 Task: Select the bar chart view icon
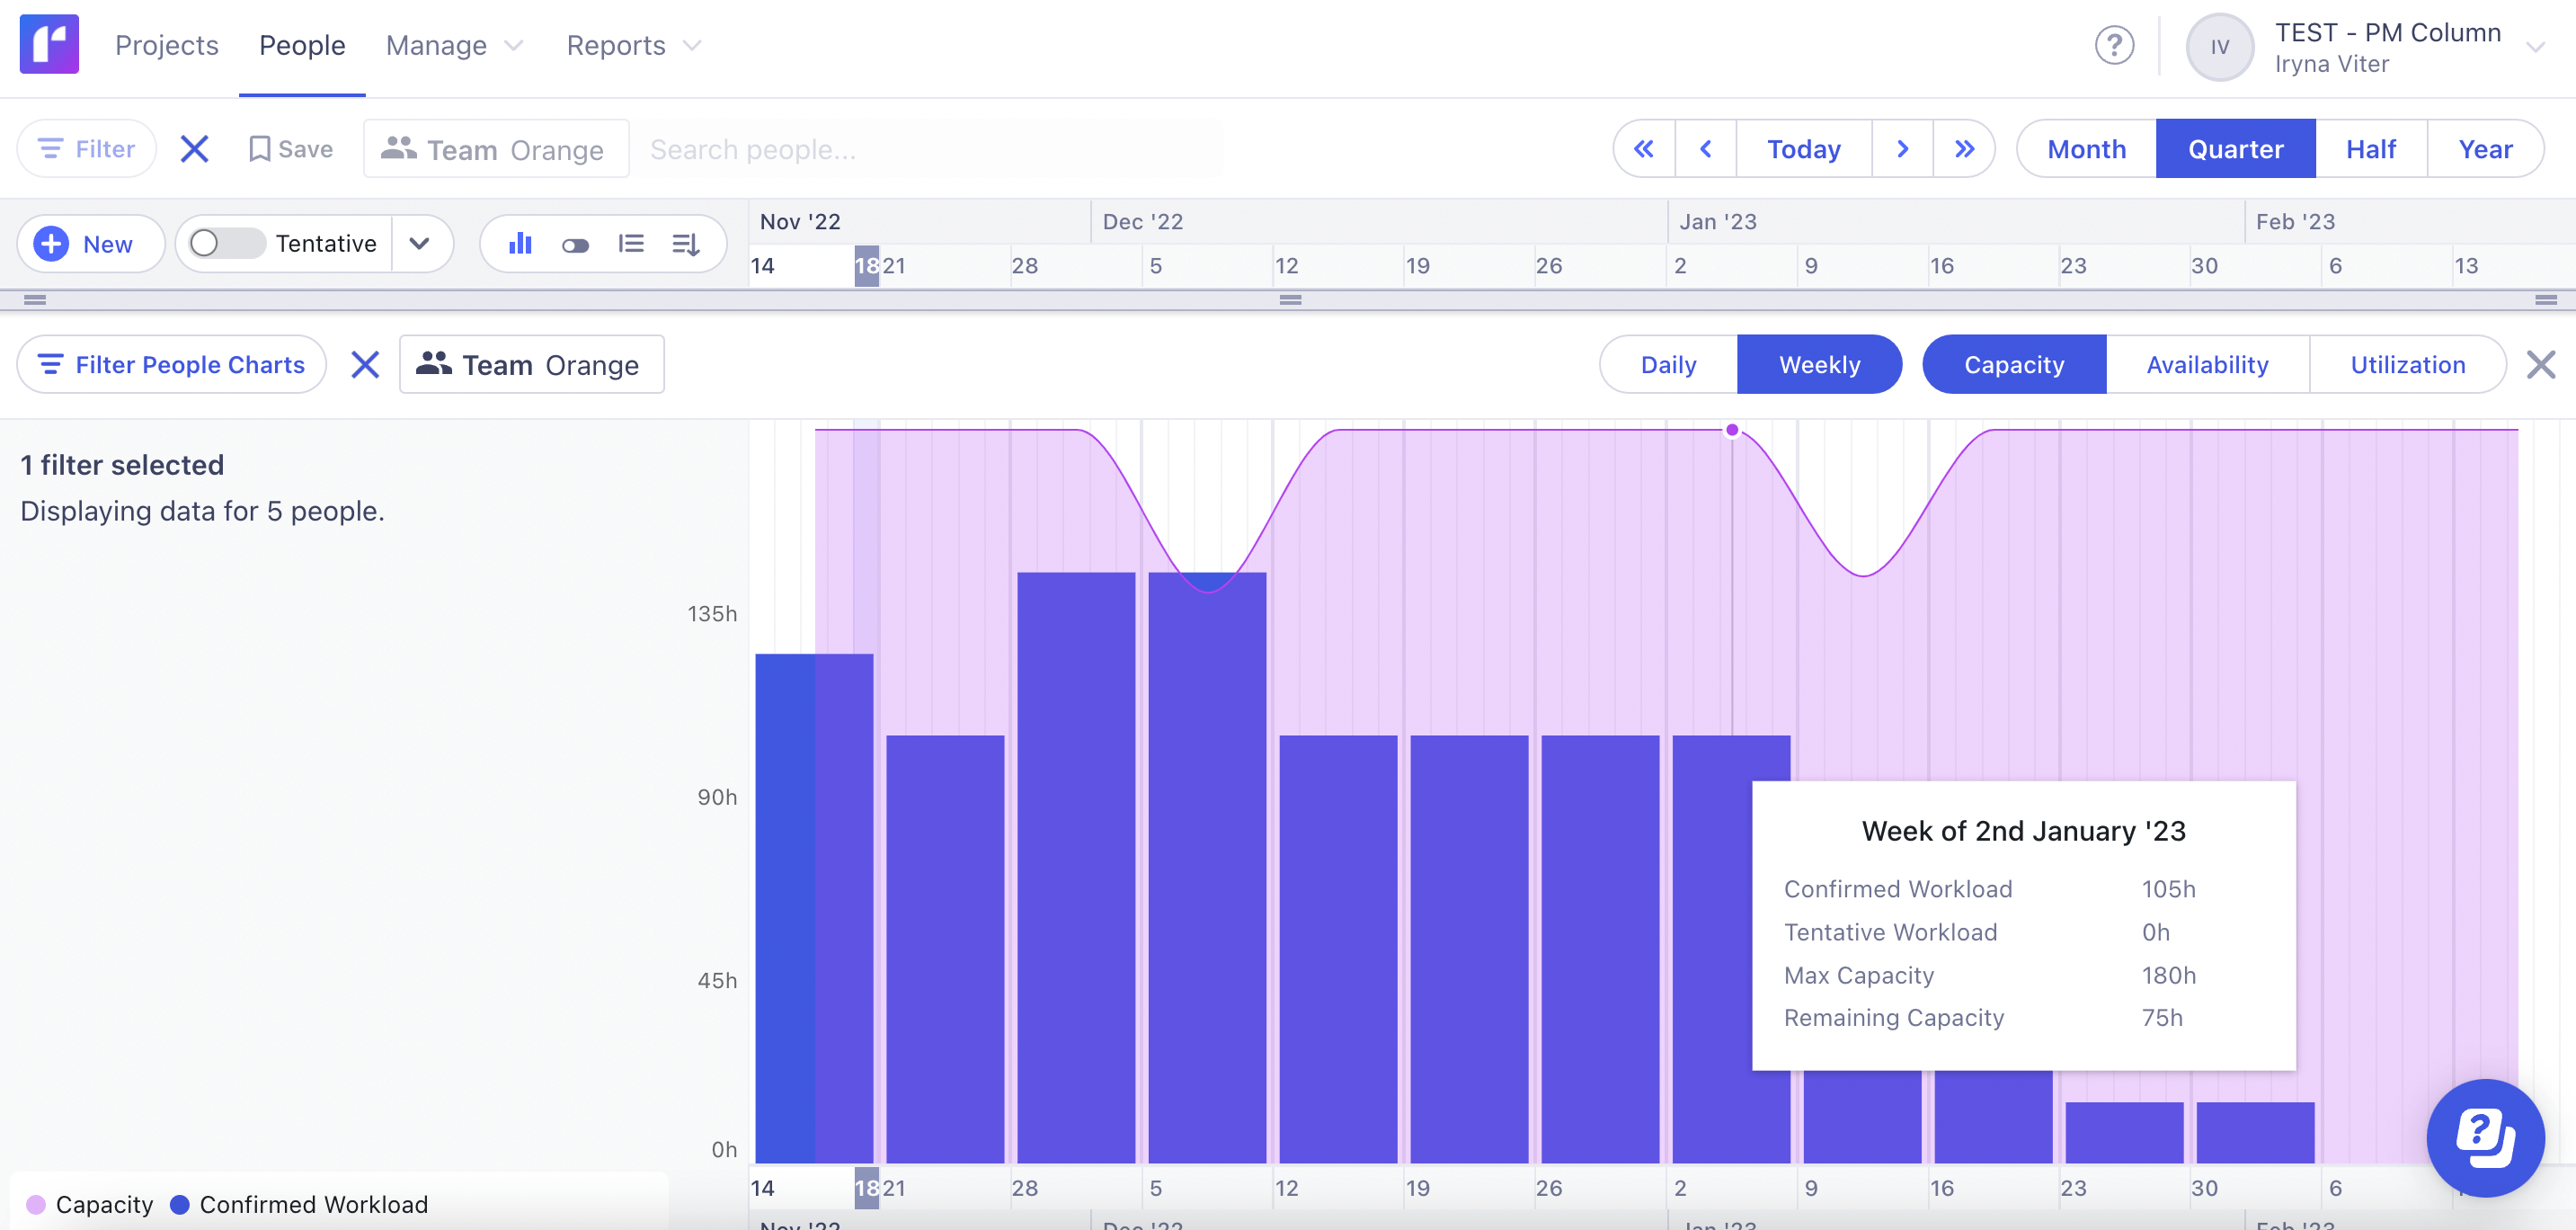(x=520, y=243)
